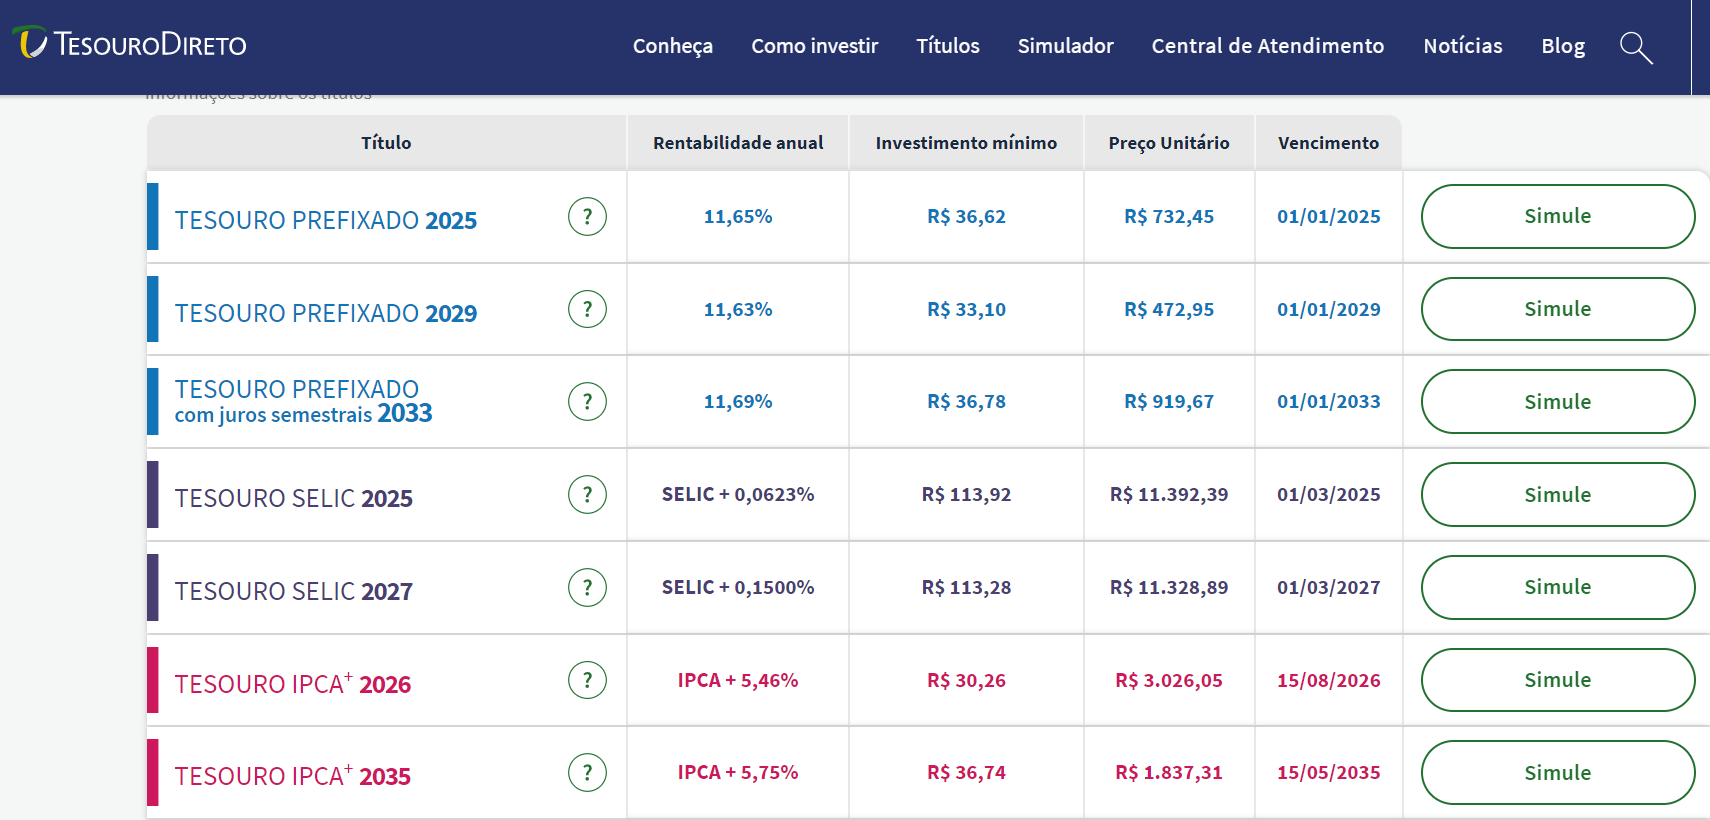Click the 11,63% rentabilidade value
Viewport: 1710px width, 820px height.
tap(738, 309)
